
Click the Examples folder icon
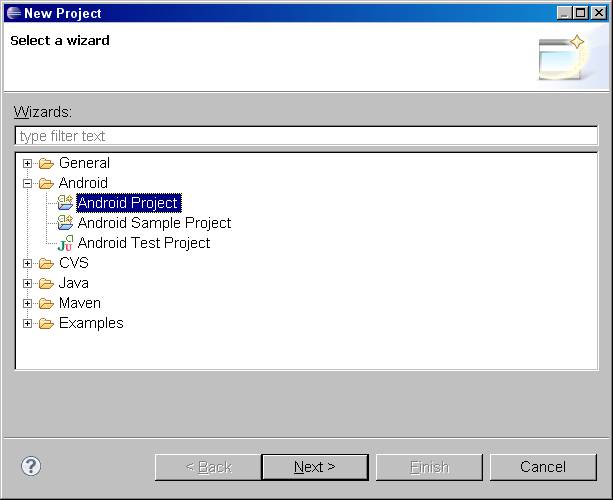tap(46, 323)
